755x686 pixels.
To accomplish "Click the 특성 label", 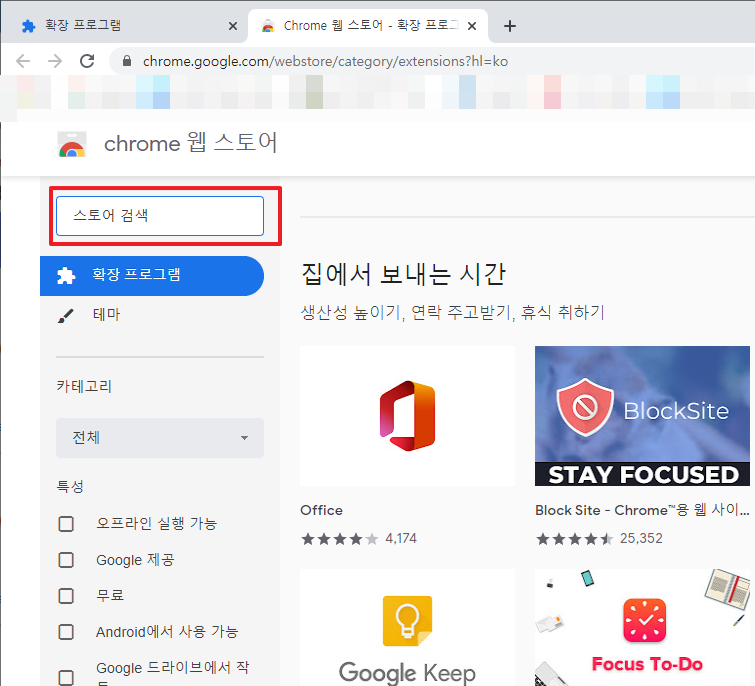I will point(70,486).
